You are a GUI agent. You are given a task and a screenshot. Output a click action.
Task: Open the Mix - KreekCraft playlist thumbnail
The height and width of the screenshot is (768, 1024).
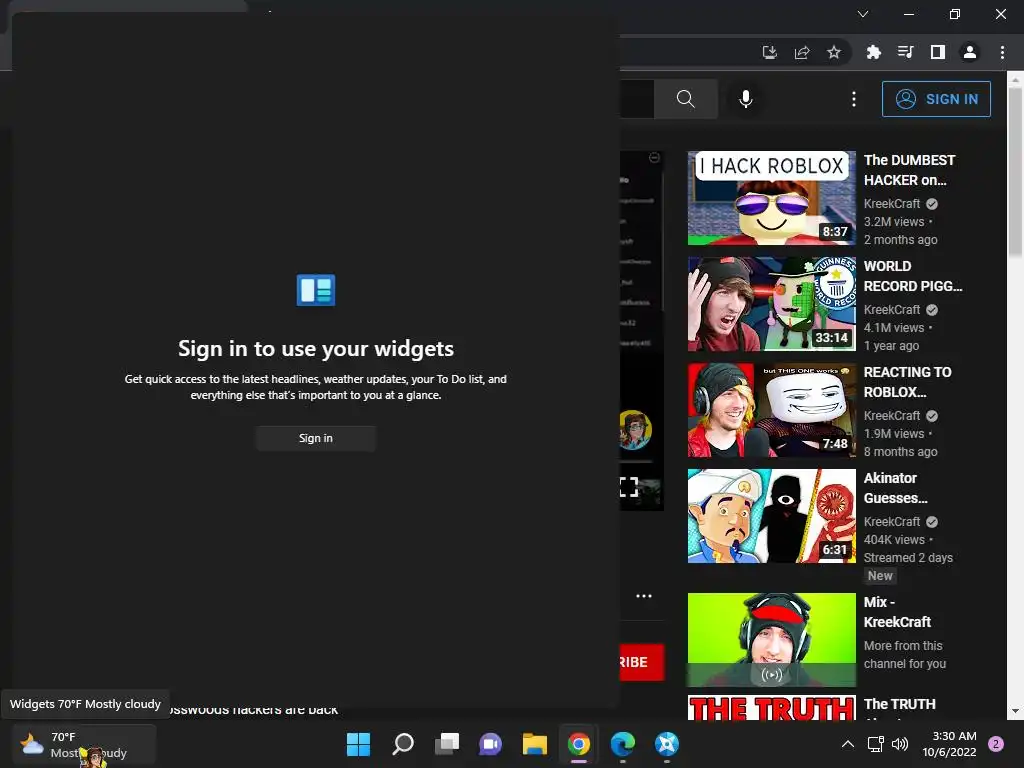tap(772, 640)
